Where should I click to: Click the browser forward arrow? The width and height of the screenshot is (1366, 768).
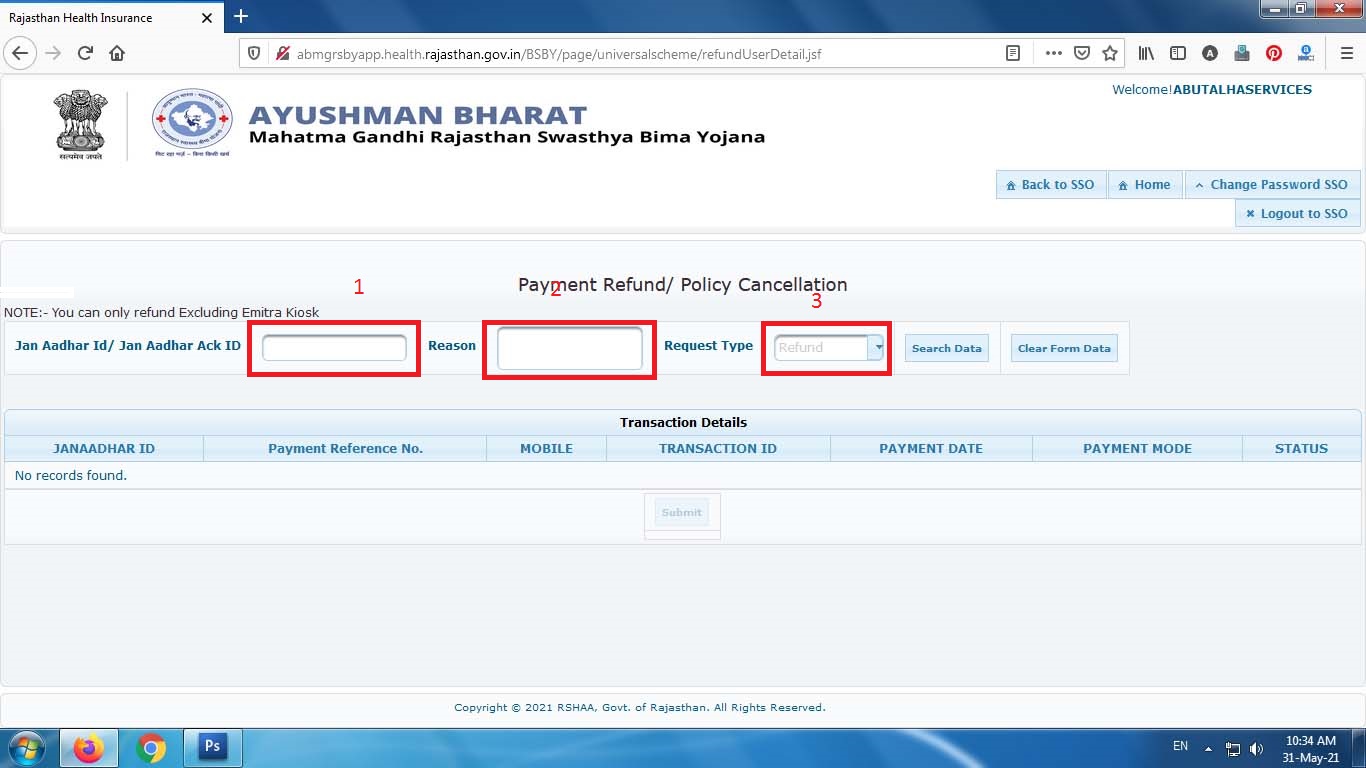coord(53,53)
